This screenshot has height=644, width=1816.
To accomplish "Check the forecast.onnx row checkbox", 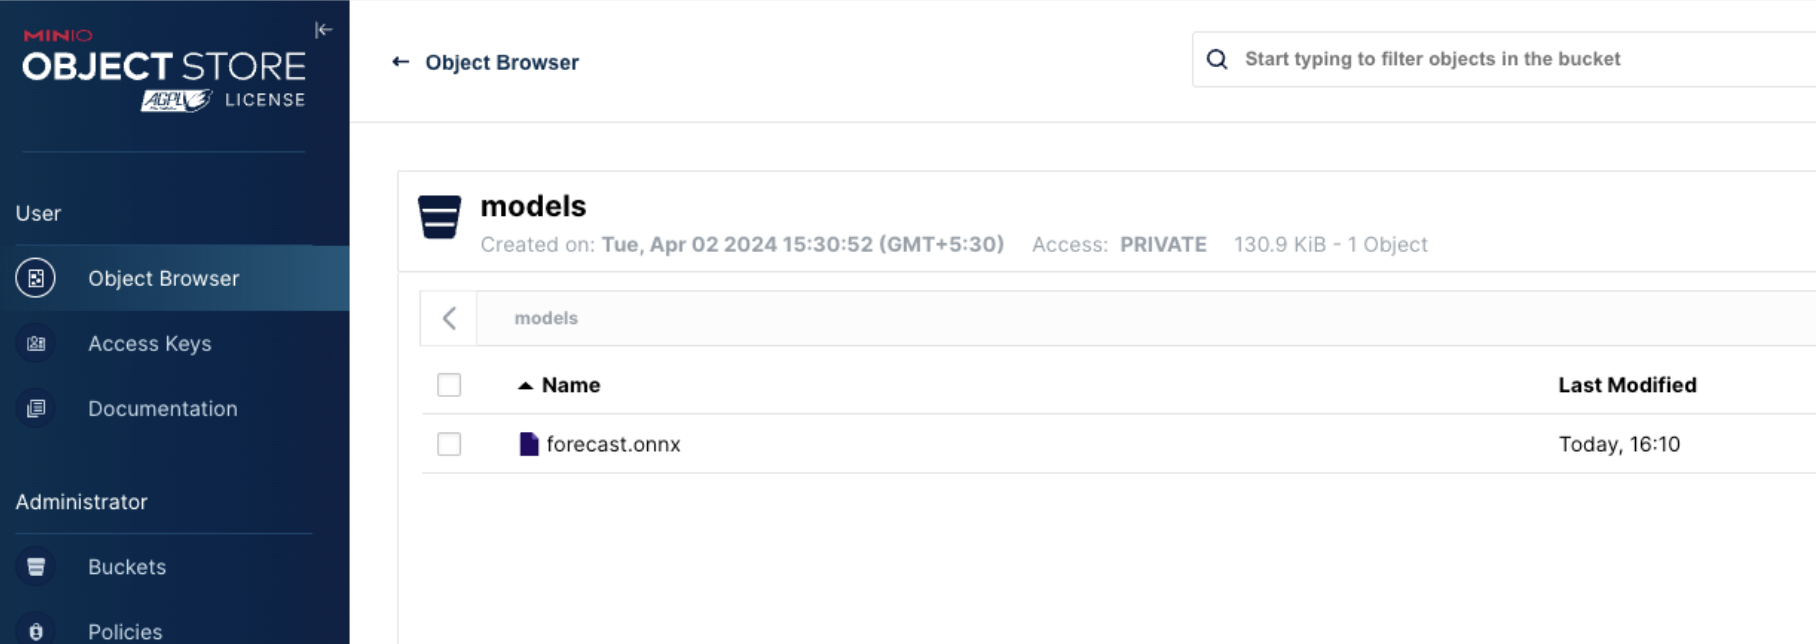I will [449, 444].
